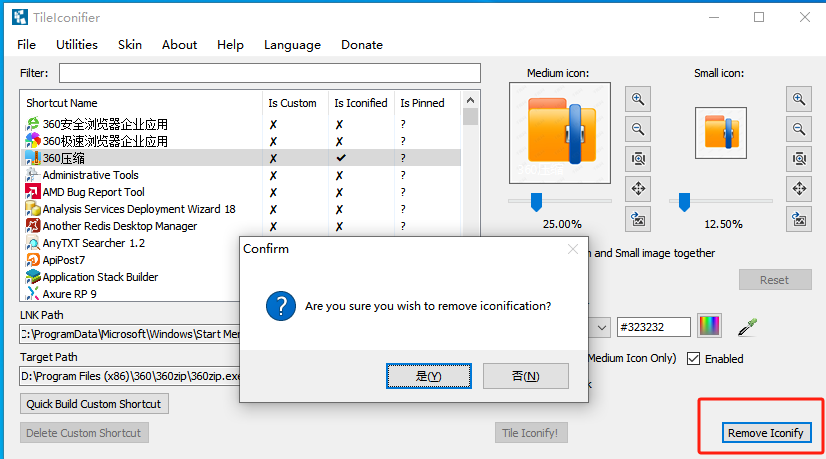Decline with the 否(N) button
The height and width of the screenshot is (459, 826).
click(525, 376)
